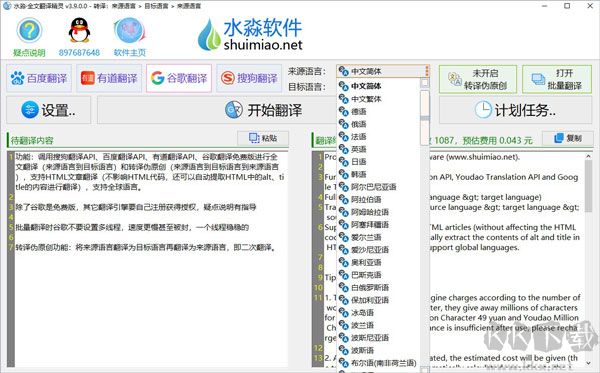Image resolution: width=600 pixels, height=373 pixels.
Task: Click the icon beside 波兰语
Action: click(x=344, y=325)
